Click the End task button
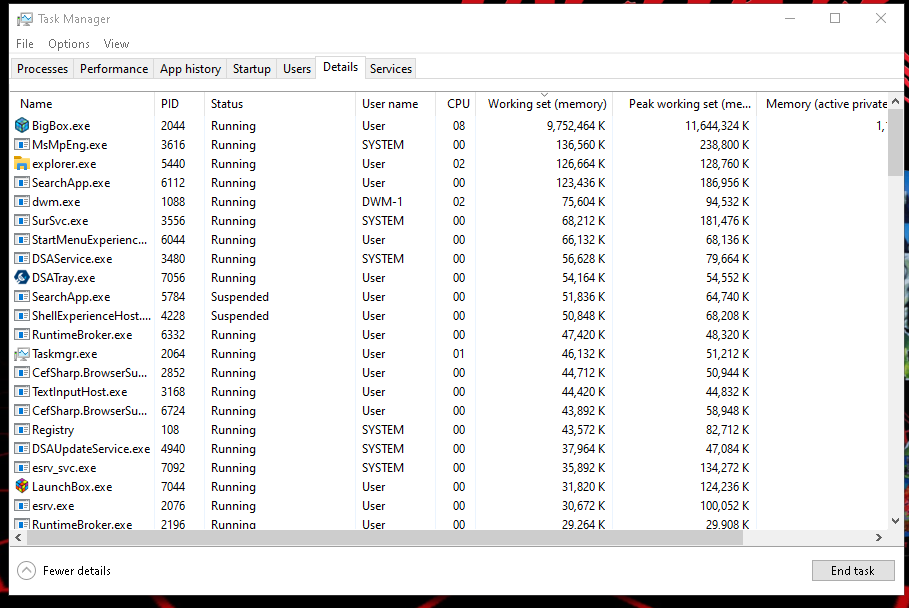Screen dimensions: 909x608 pos(853,571)
